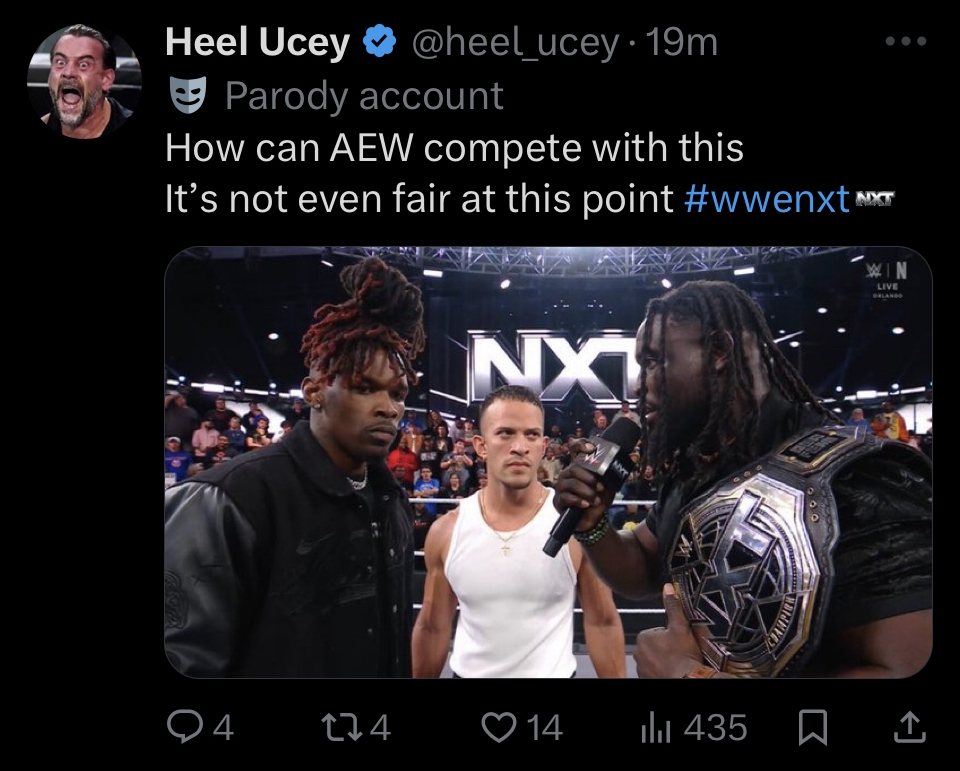The width and height of the screenshot is (960, 771).
Task: Open Heel Ucey's profile picture avatar
Action: 84,80
